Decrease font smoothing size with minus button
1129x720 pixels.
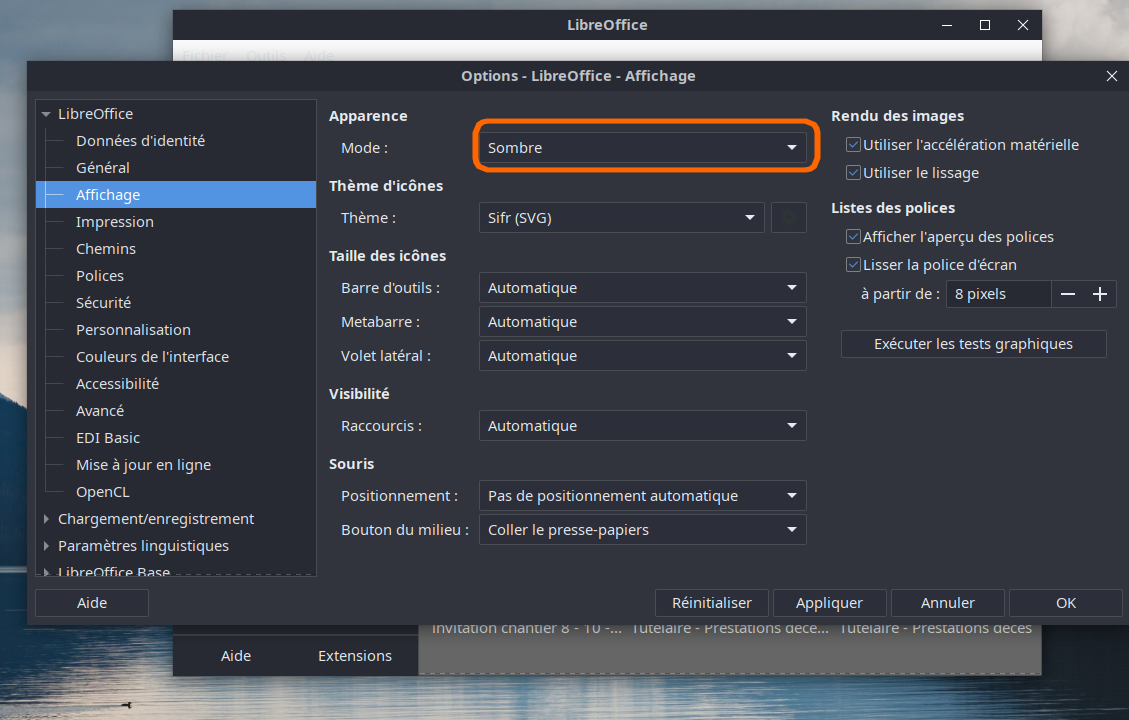tap(1068, 294)
